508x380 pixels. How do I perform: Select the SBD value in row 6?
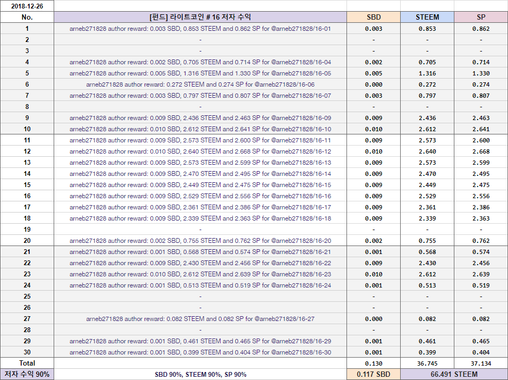[373, 84]
